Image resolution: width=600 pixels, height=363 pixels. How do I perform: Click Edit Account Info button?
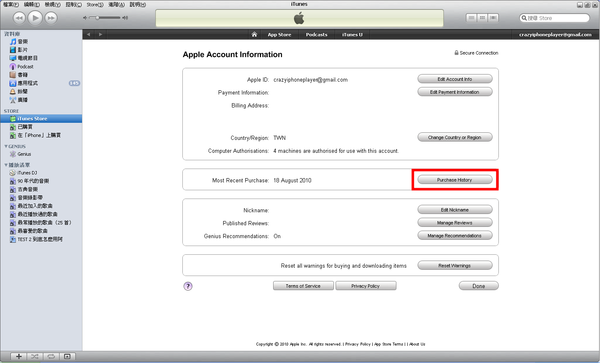click(455, 79)
